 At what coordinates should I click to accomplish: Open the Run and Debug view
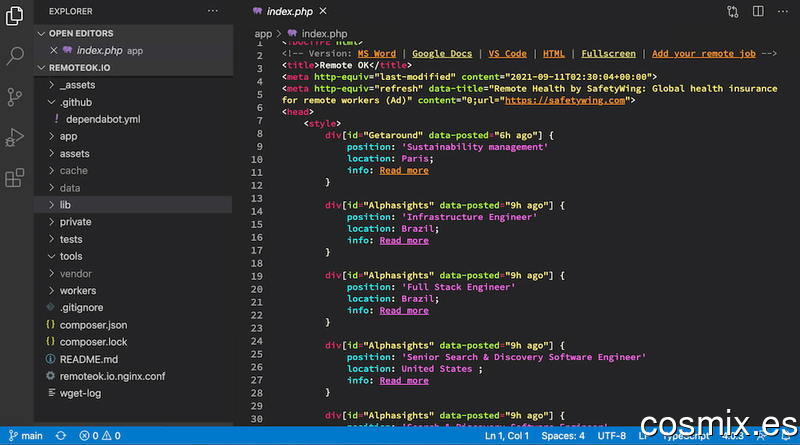14,137
